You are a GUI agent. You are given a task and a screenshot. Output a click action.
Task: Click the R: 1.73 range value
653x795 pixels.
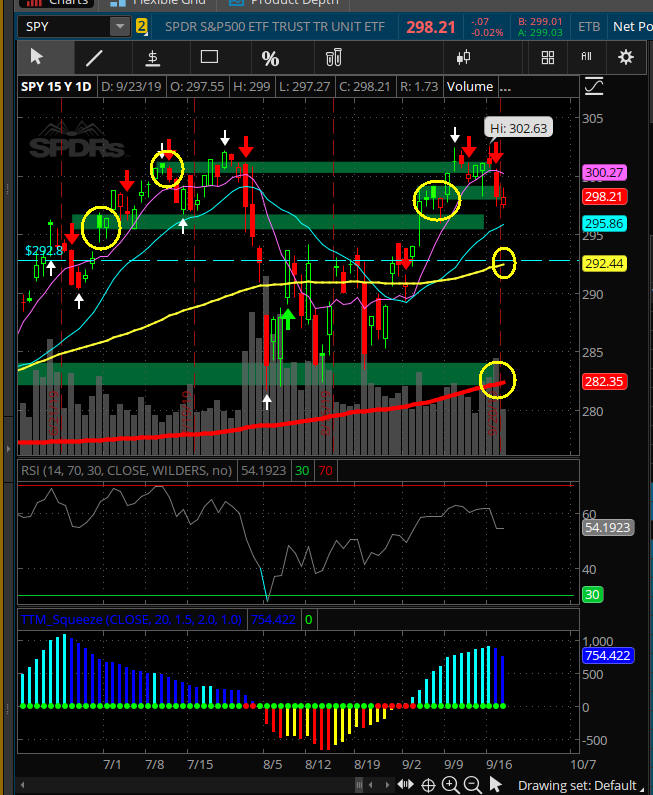(x=419, y=87)
